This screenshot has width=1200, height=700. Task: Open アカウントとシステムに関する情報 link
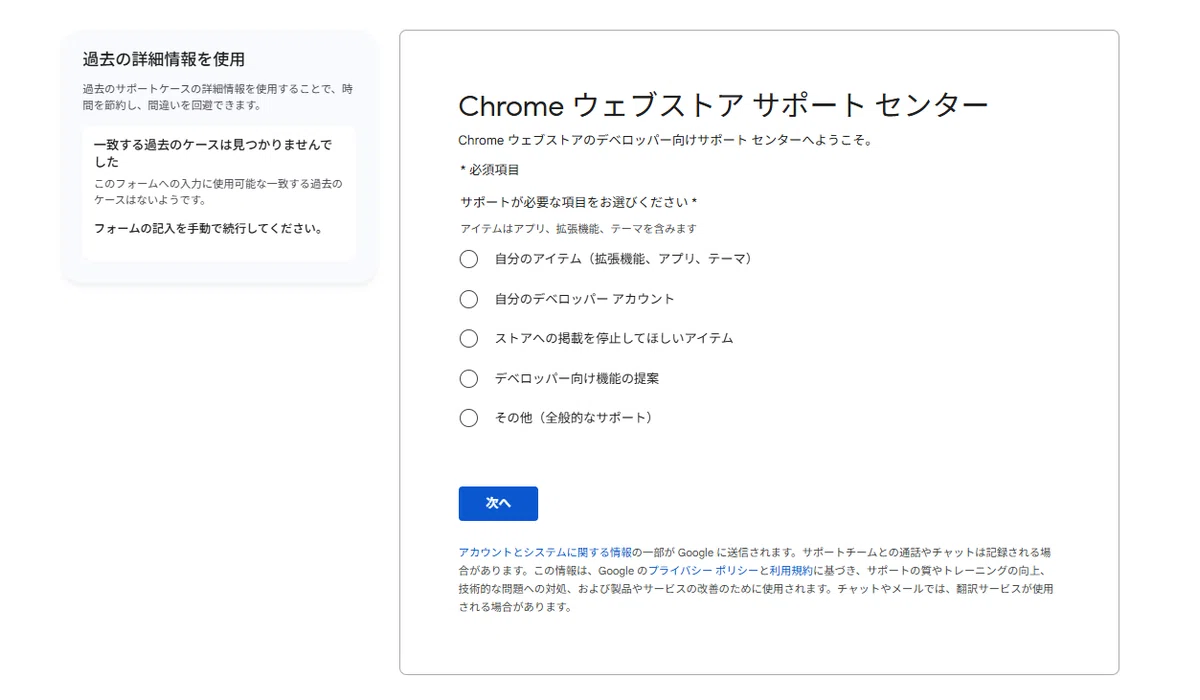(x=545, y=552)
